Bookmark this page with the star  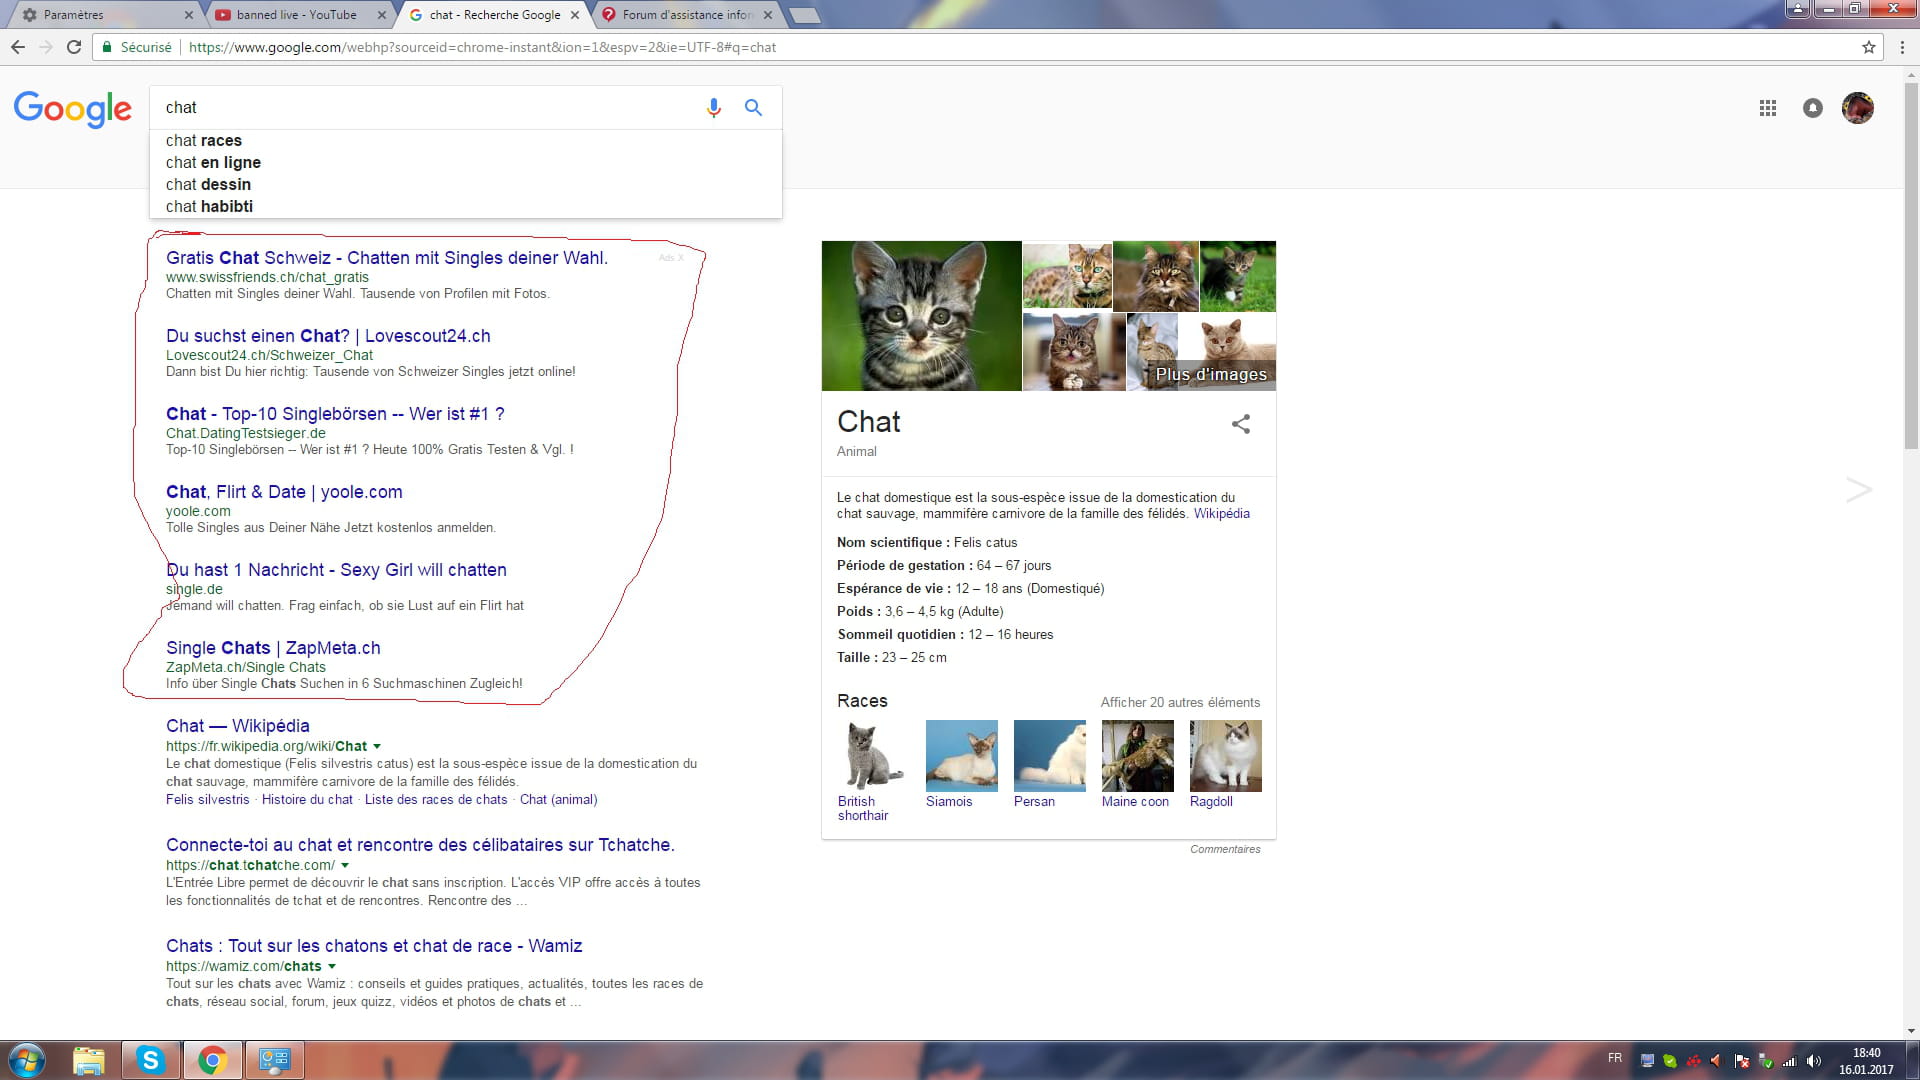point(1868,47)
